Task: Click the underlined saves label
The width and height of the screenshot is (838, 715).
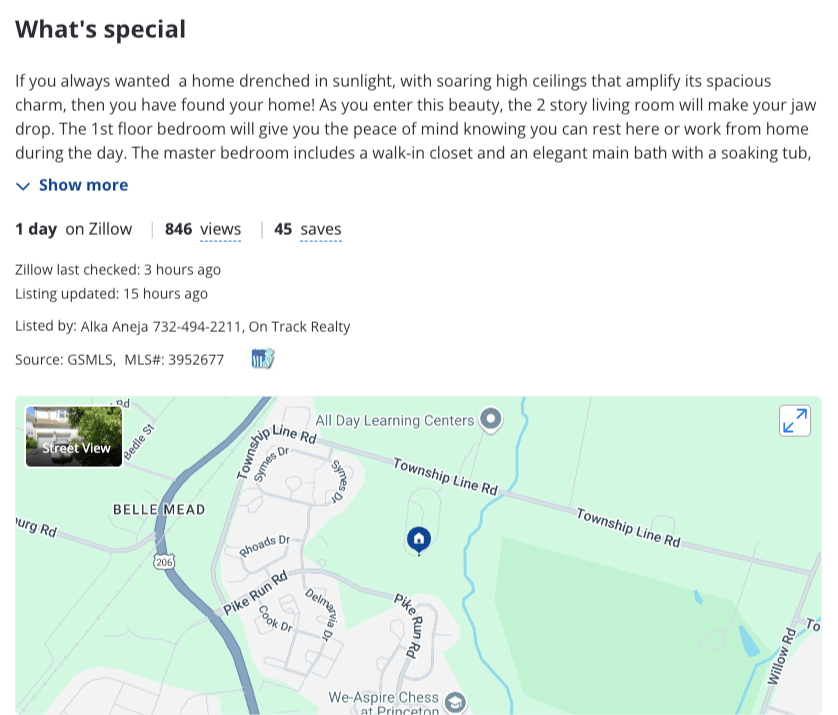Action: tap(321, 229)
